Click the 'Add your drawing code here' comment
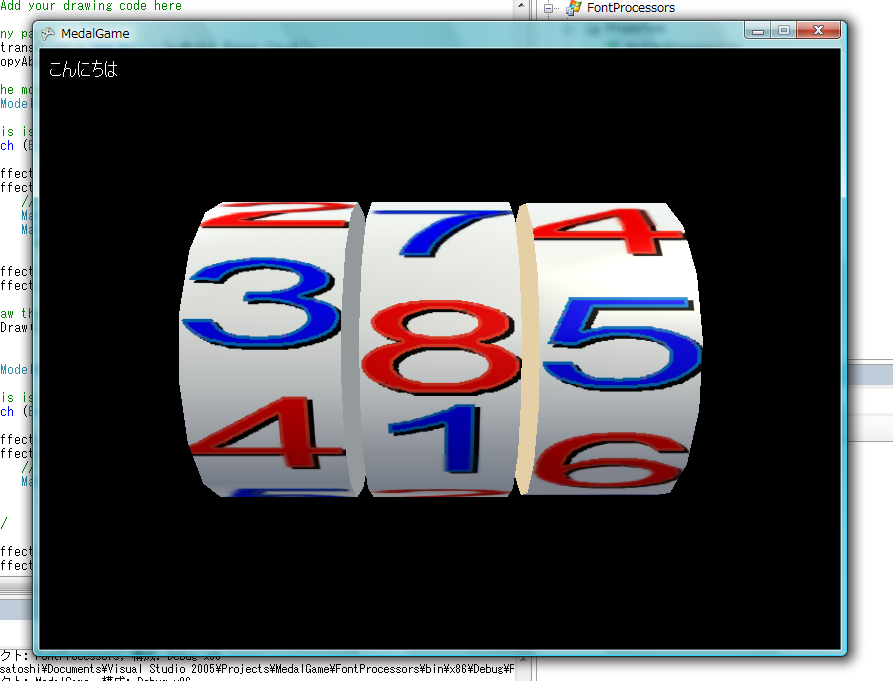Screen dimensions: 893x681 (91, 6)
